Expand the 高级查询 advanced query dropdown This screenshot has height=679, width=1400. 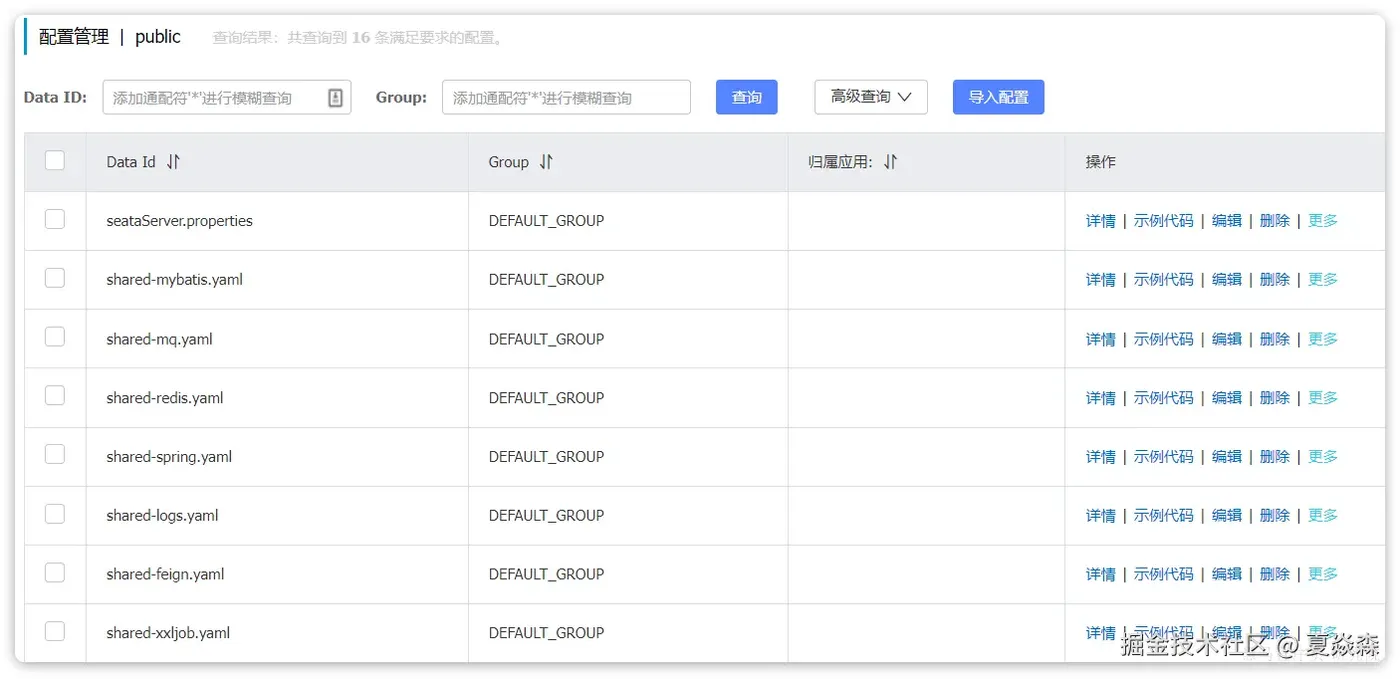pyautogui.click(x=871, y=97)
